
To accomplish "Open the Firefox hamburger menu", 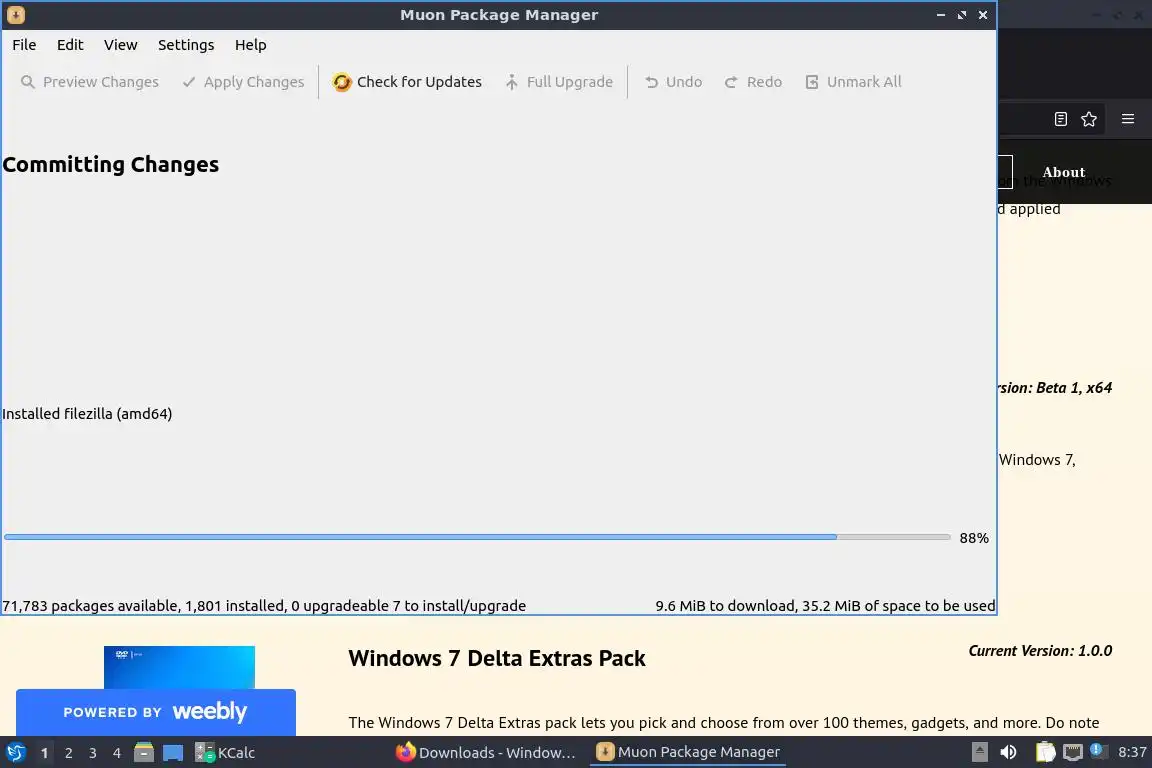I will coord(1128,119).
